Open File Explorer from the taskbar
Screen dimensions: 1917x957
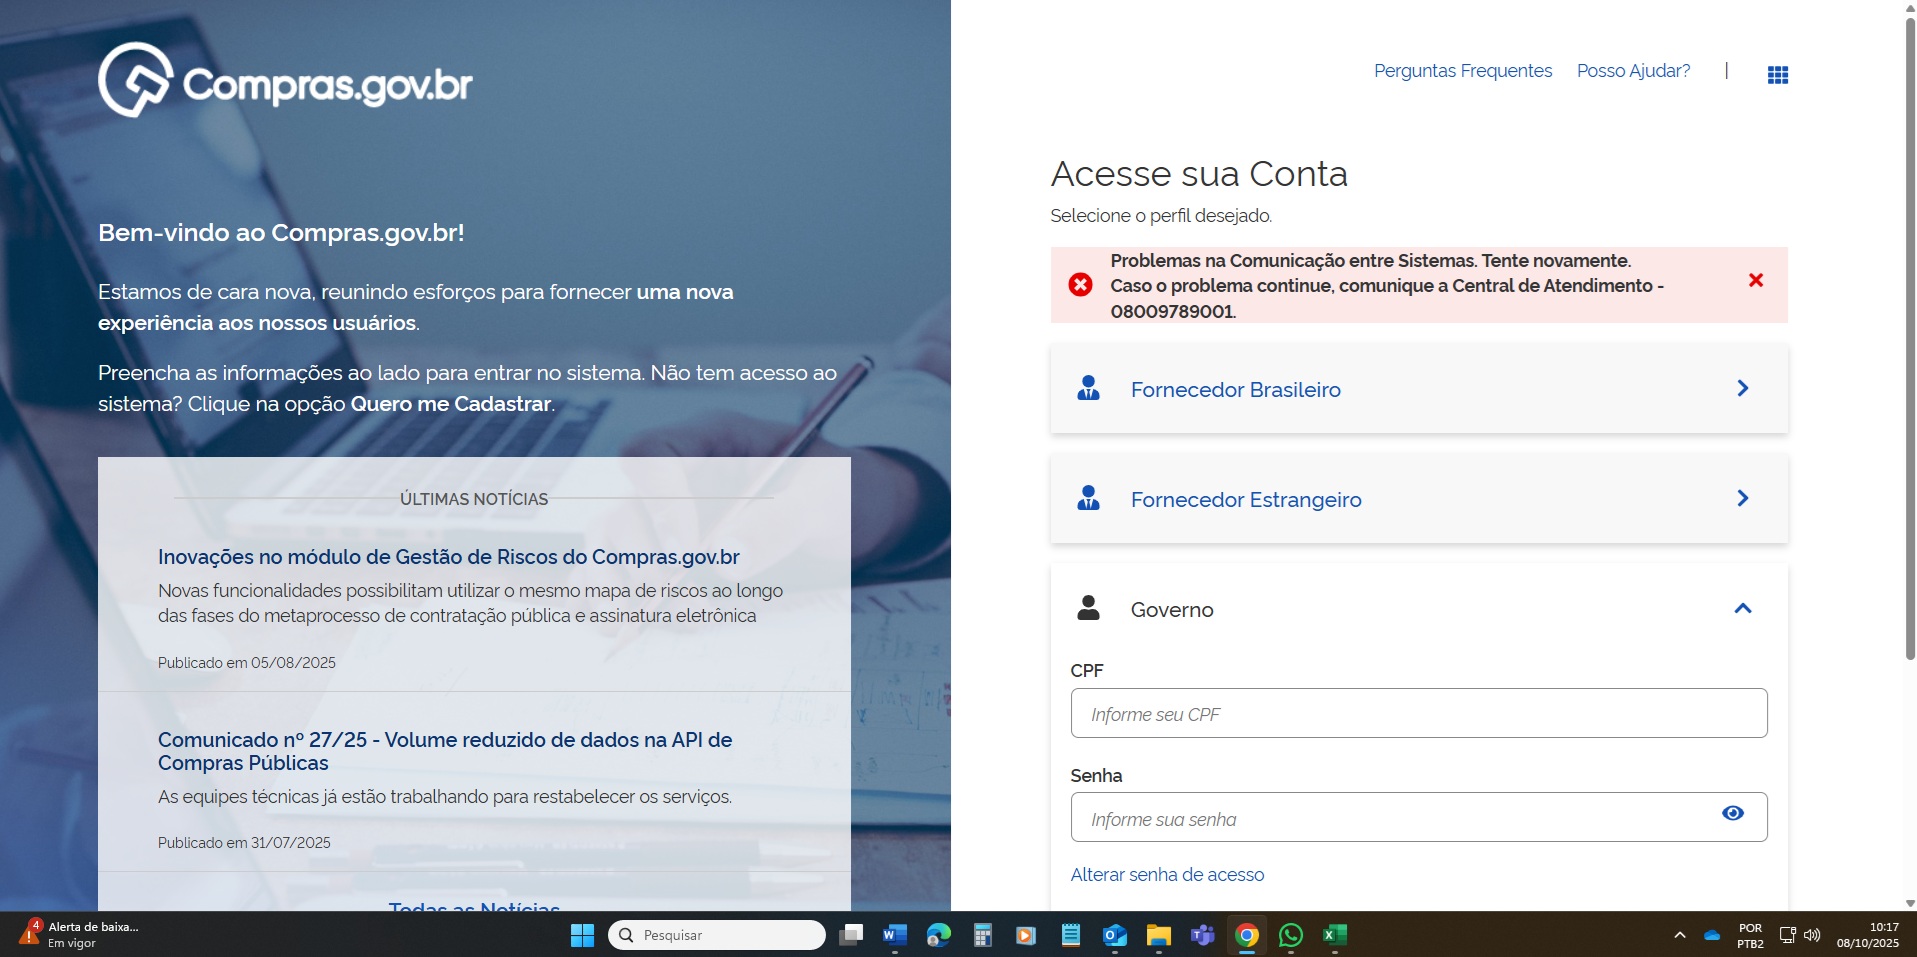coord(1159,935)
